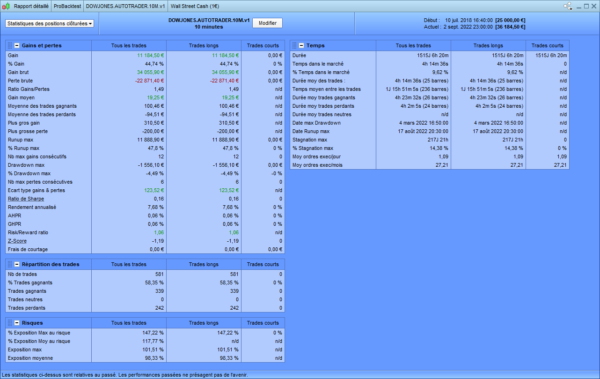Viewport: 600px width, 379px height.
Task: Select the 'Wall Street Cash (1€)' title tab
Action: coord(195,6)
